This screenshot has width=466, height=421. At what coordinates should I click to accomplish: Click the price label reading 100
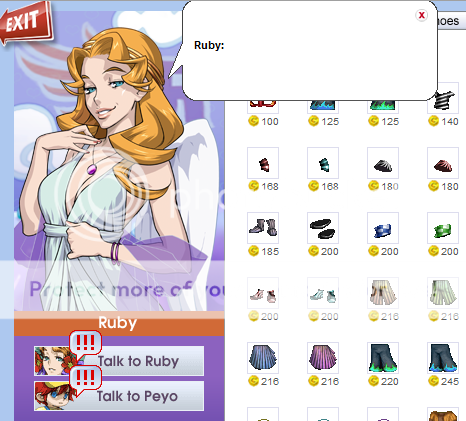pyautogui.click(x=270, y=122)
